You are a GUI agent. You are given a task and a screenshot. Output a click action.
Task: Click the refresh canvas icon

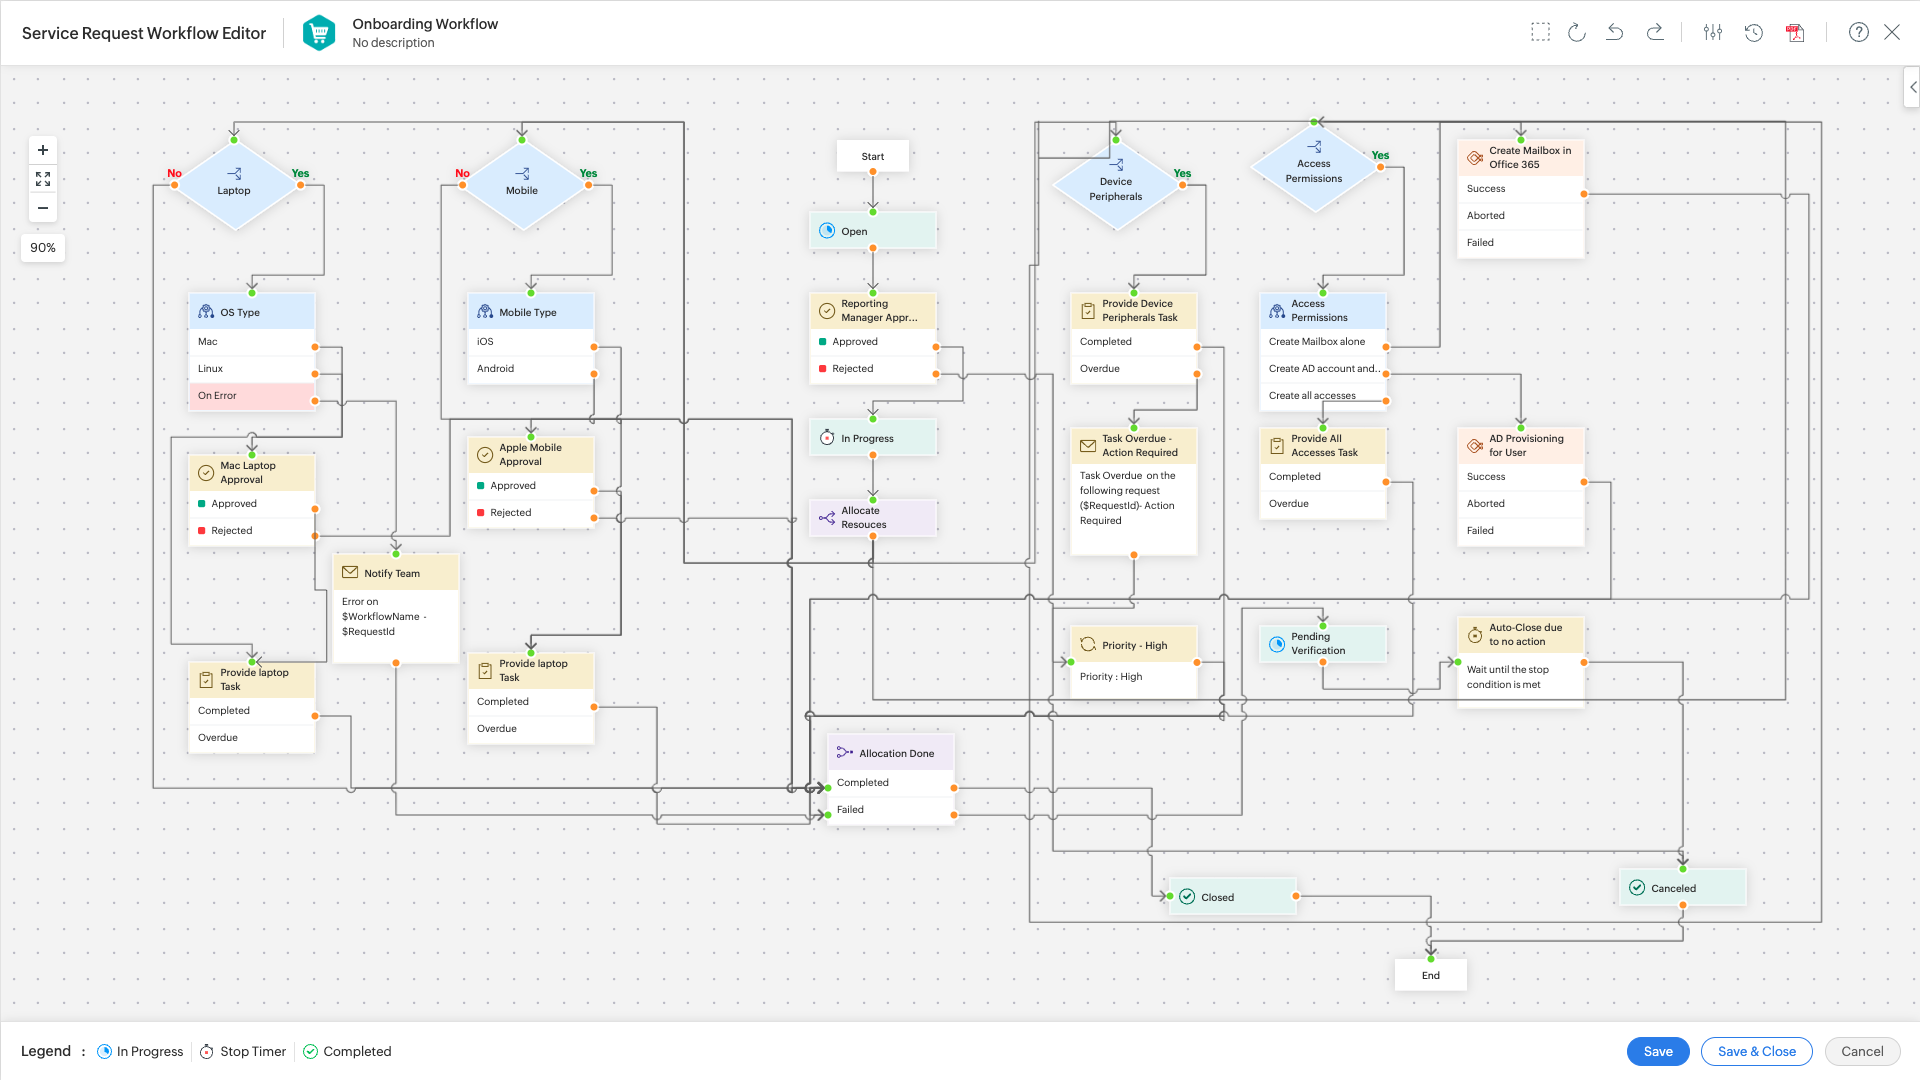[1577, 32]
